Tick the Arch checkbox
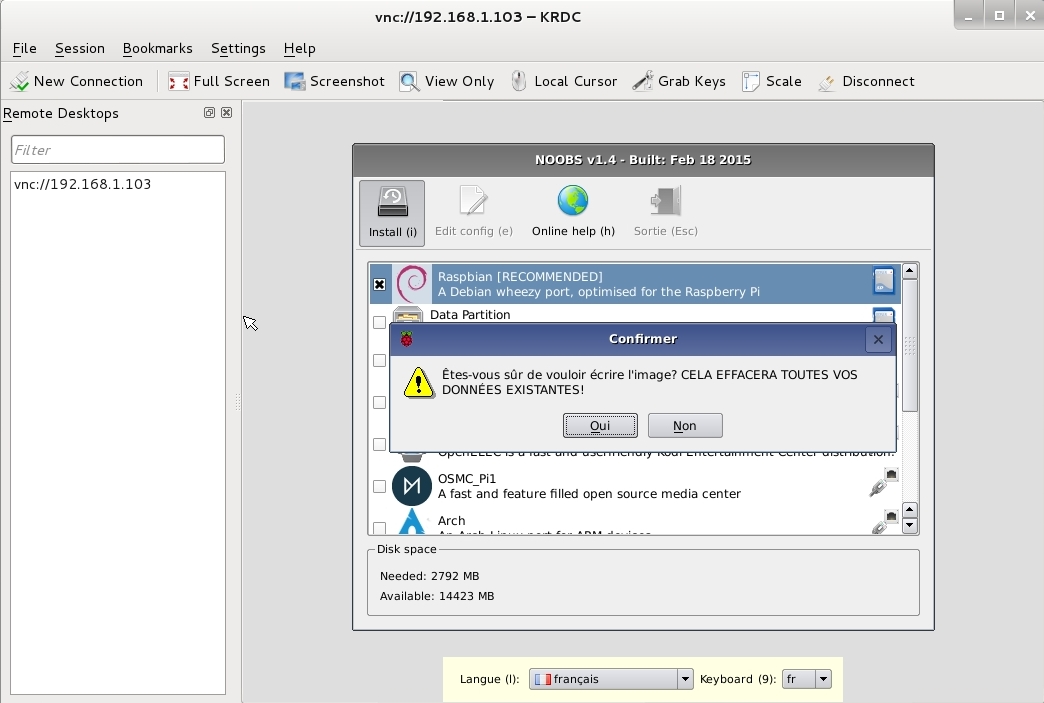 tap(380, 528)
